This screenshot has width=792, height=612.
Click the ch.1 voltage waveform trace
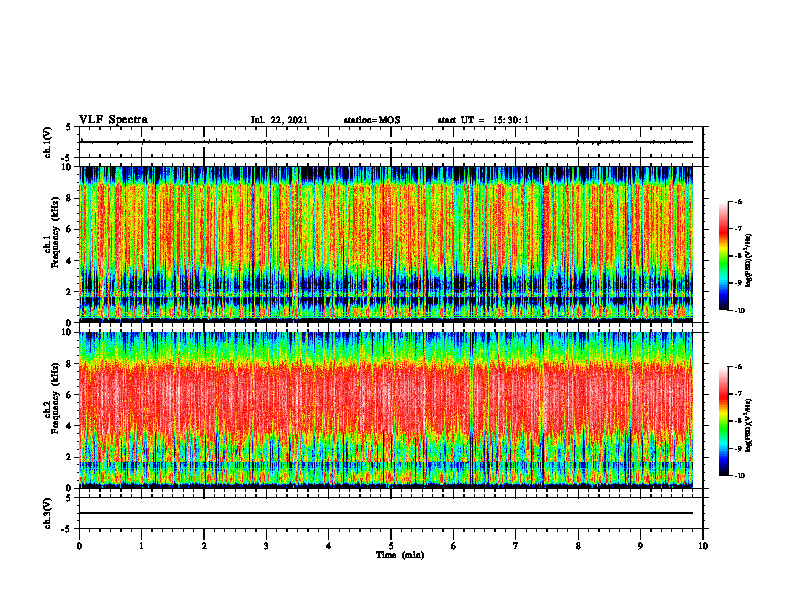point(386,142)
